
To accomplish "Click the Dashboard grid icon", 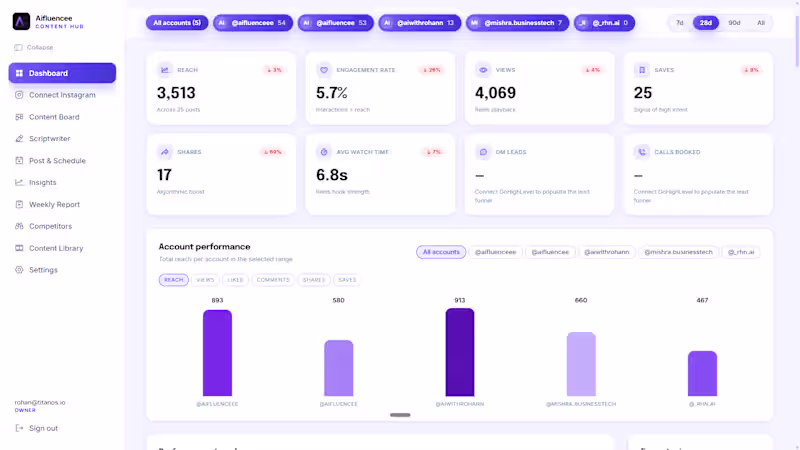I will point(19,73).
